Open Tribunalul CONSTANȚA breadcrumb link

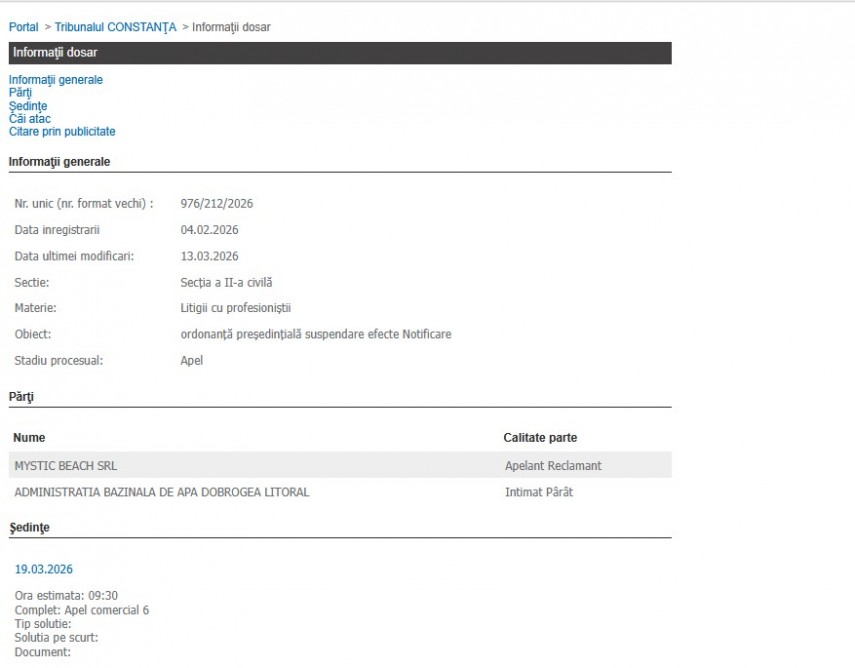(x=115, y=27)
